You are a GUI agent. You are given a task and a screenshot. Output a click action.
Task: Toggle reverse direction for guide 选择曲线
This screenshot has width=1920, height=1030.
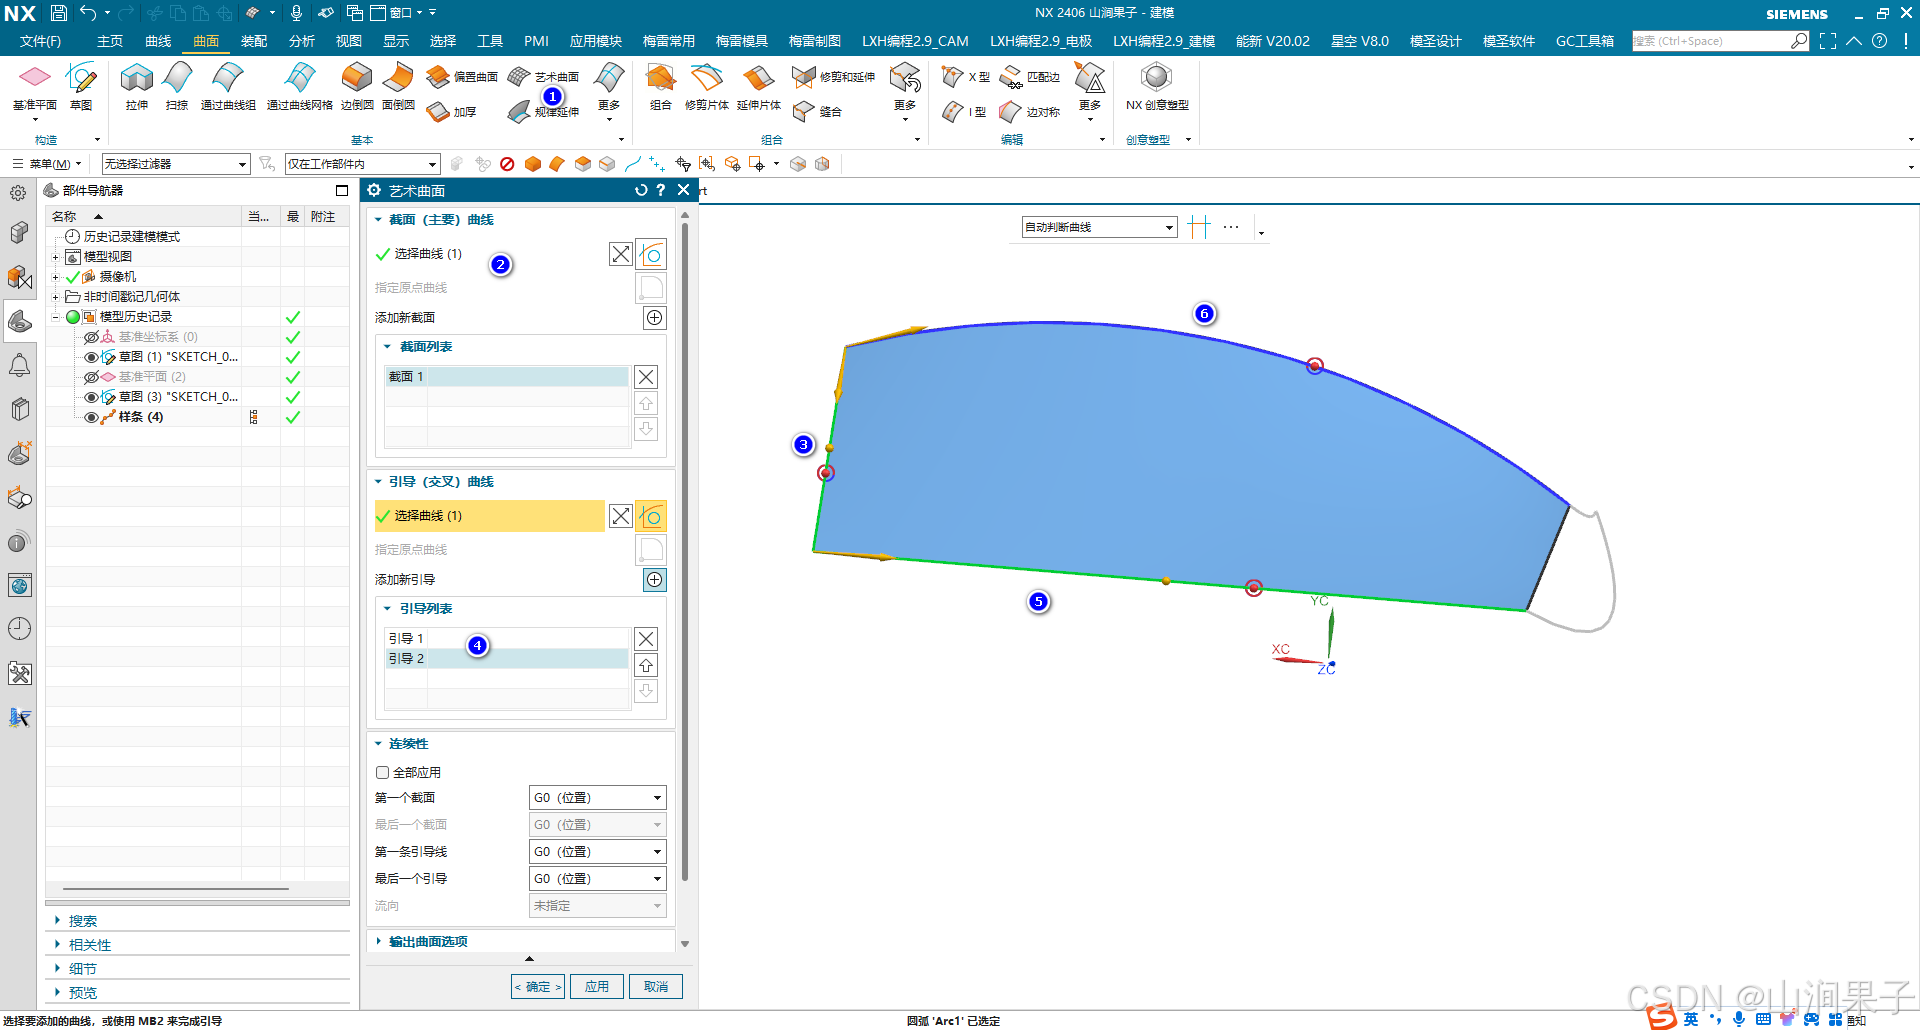coord(621,516)
